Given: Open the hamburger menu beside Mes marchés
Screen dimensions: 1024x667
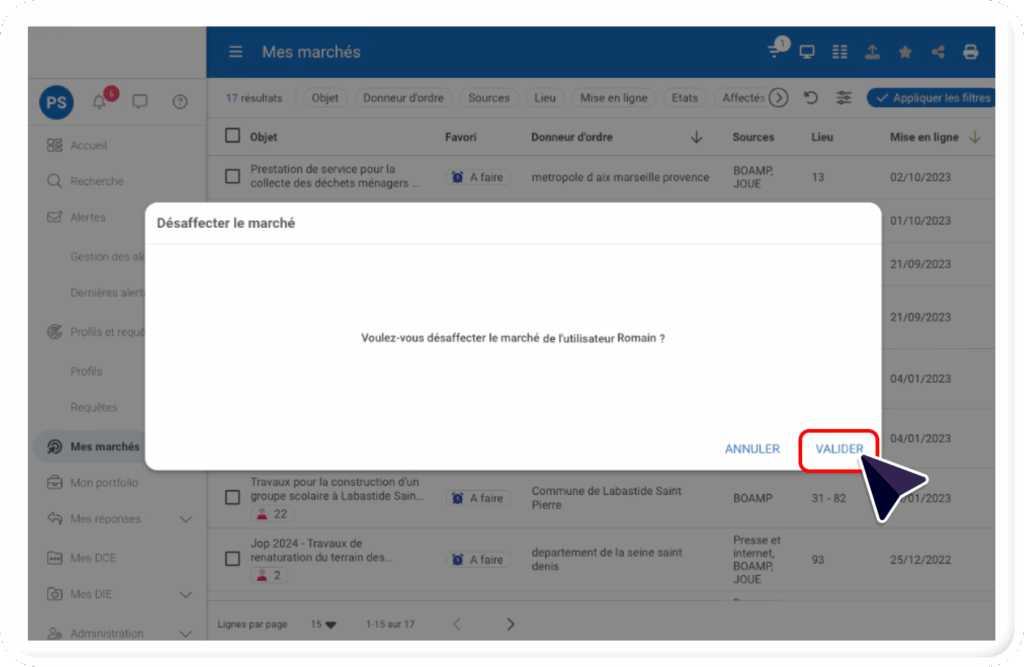Looking at the screenshot, I should tap(236, 52).
